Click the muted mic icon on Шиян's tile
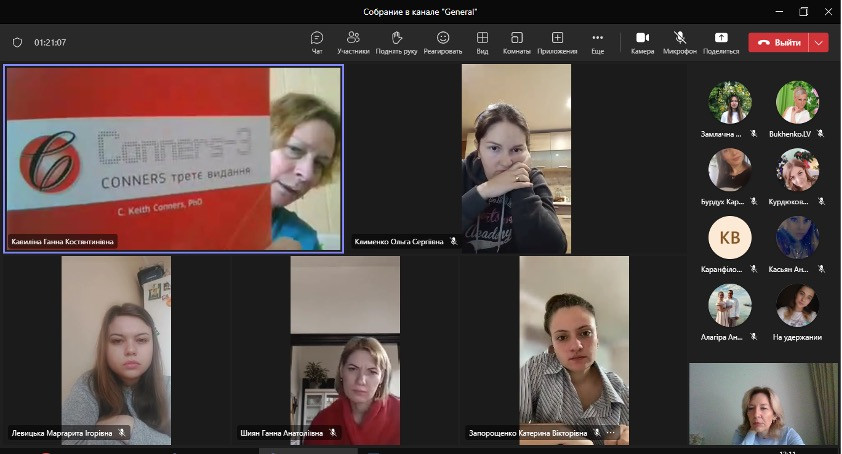This screenshot has height=454, width=842. [x=333, y=433]
